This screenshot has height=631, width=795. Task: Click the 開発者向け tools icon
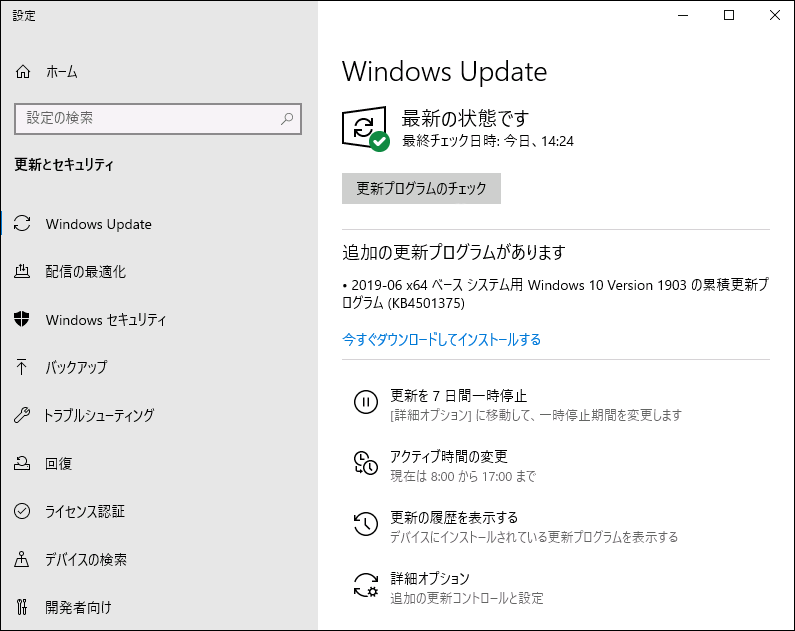[x=22, y=606]
